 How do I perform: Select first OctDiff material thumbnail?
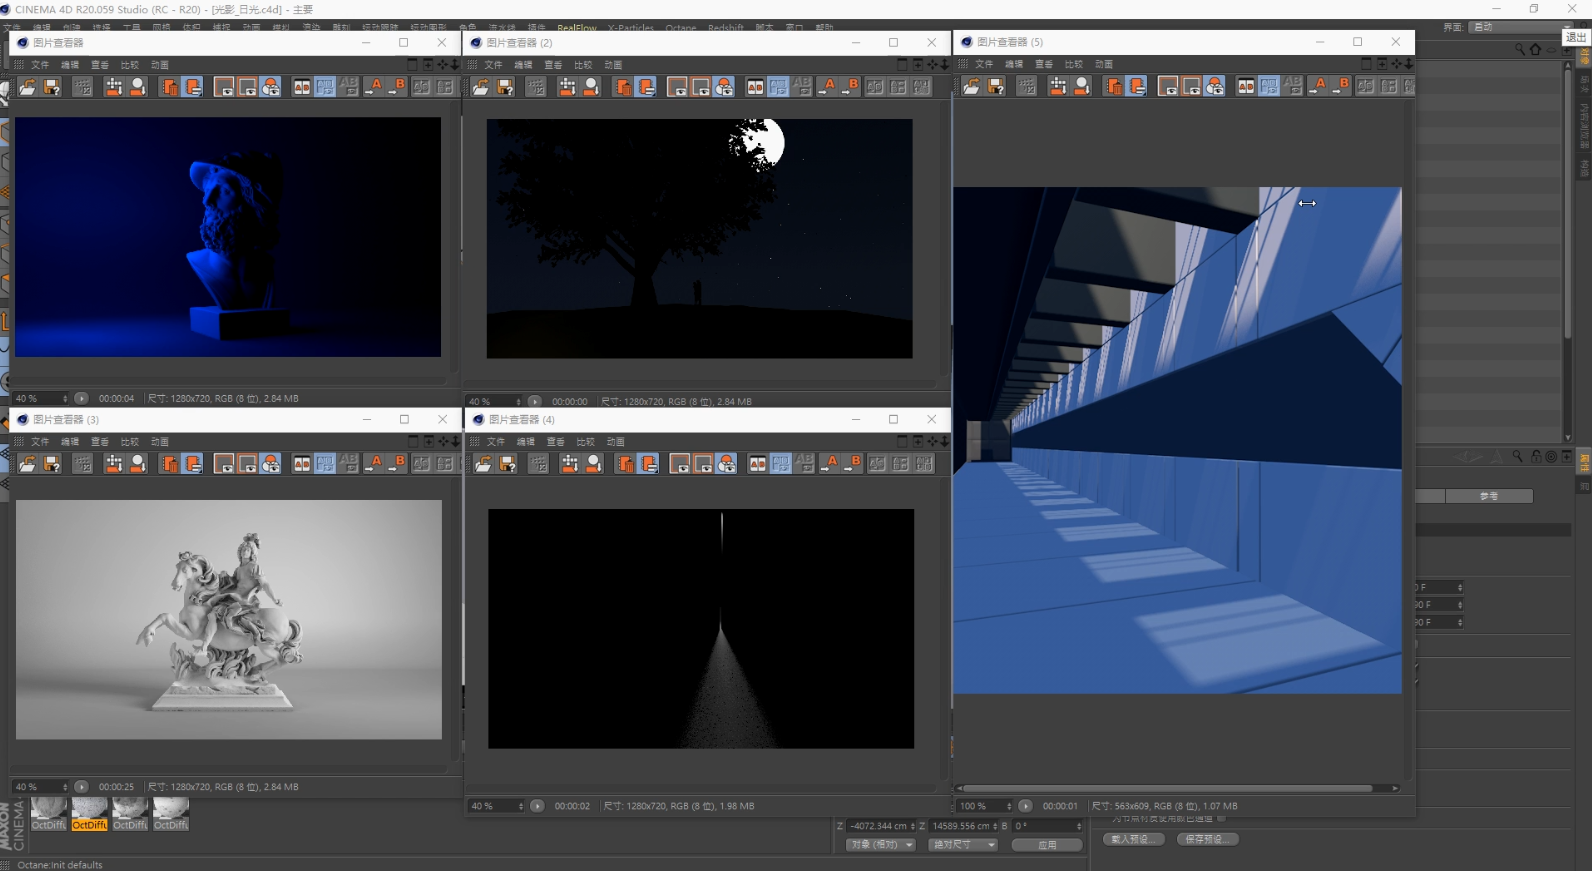49,814
